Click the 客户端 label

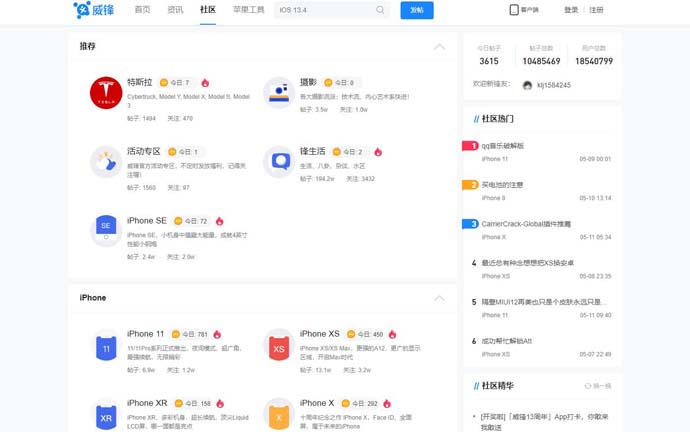coord(530,10)
